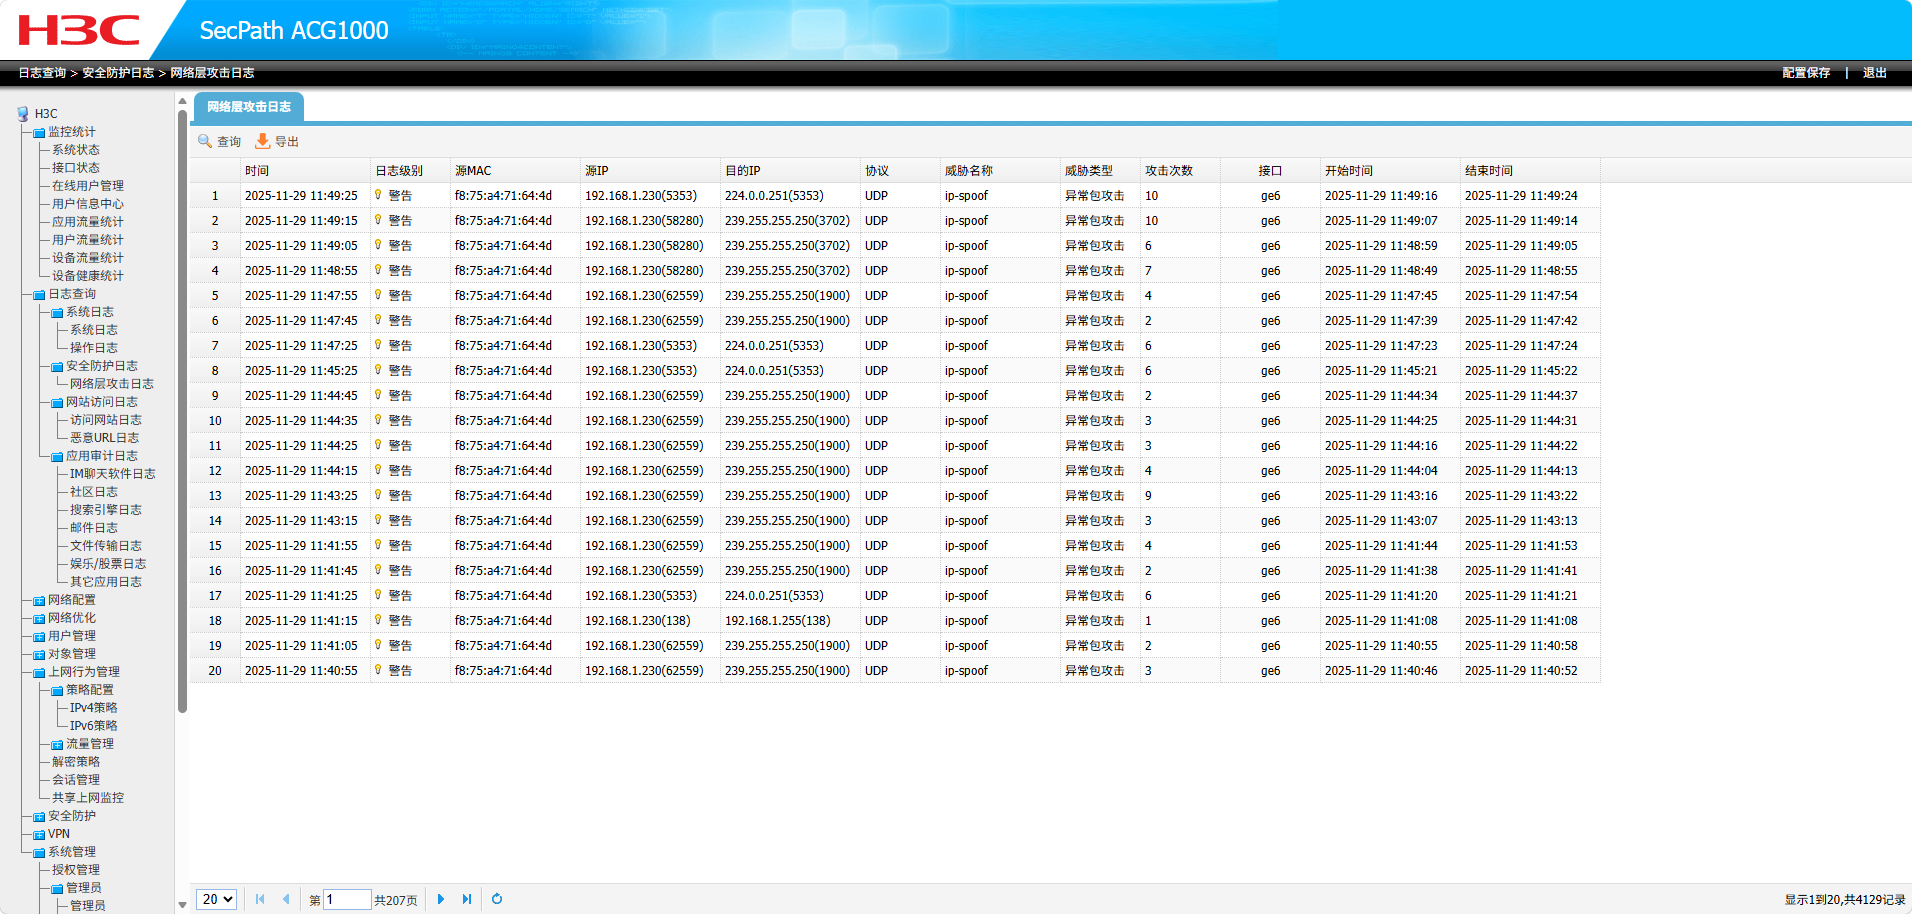Screen dimensions: 1912x914
Task: Click 安全防护日志 in the breadcrumb
Action: pyautogui.click(x=118, y=73)
